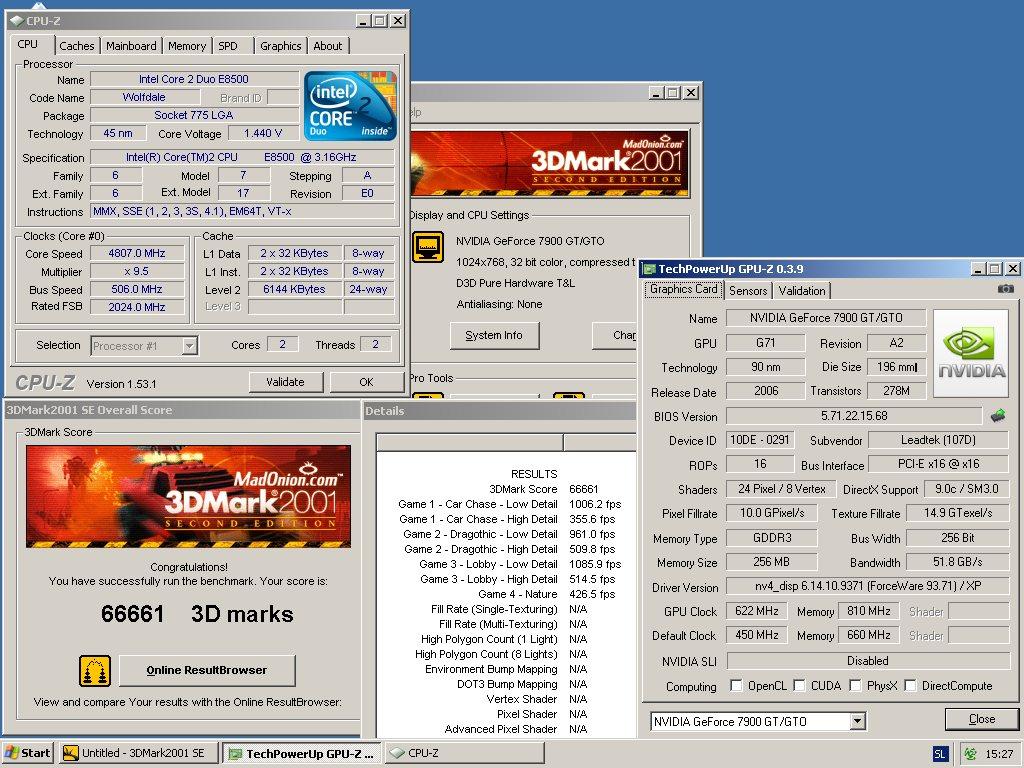Click OK button in CPU-Z

click(366, 382)
